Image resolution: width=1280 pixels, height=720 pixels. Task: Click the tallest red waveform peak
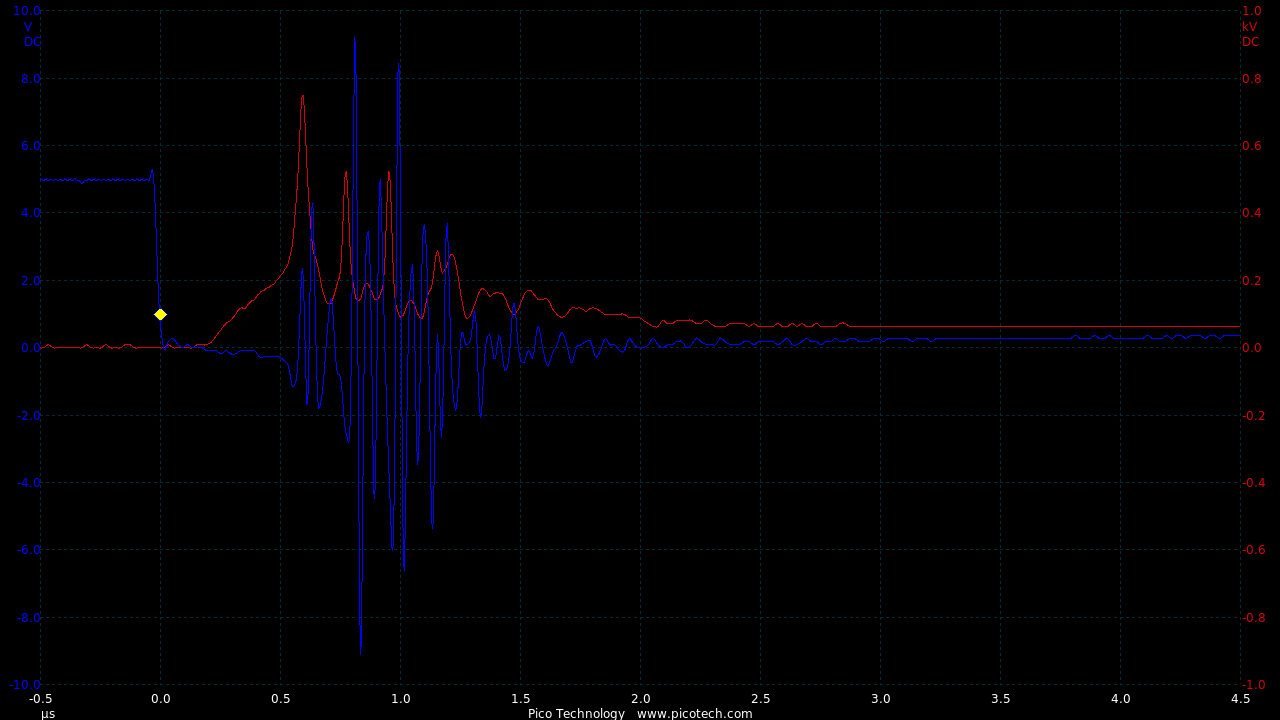pyautogui.click(x=302, y=97)
